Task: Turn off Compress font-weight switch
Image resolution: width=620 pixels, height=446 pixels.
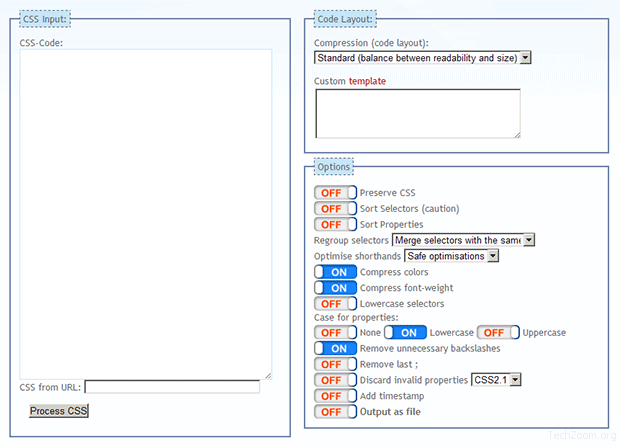Action: [x=335, y=288]
